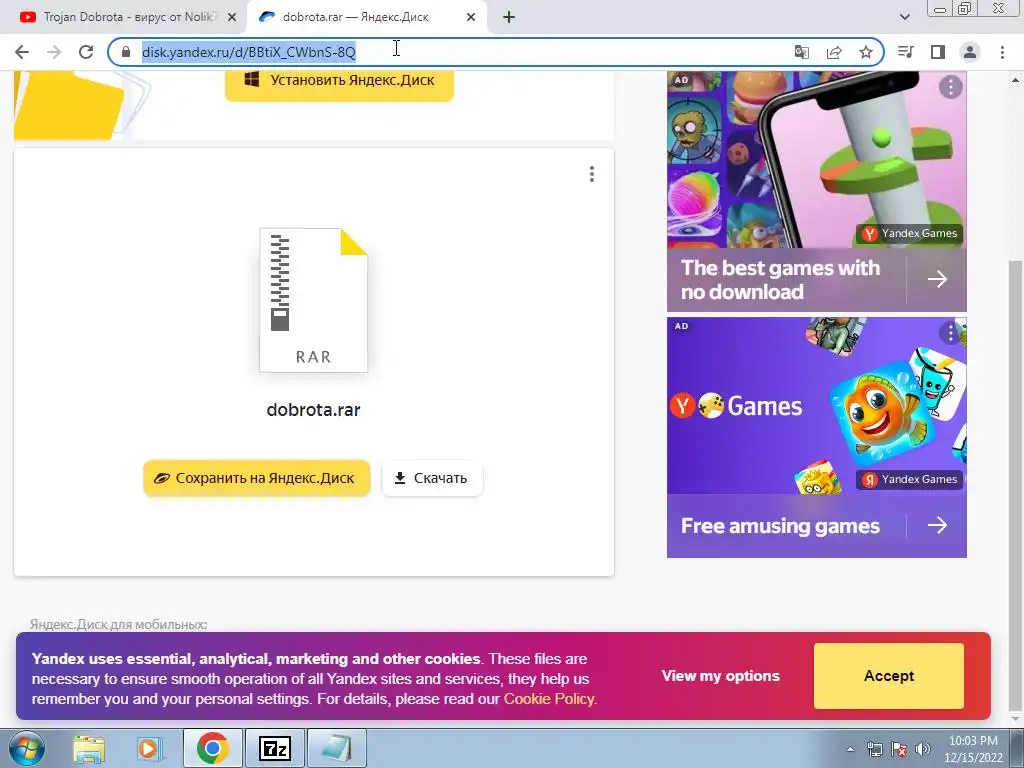Open the Y Games fish ad banner
This screenshot has width=1024, height=768.
tap(816, 406)
